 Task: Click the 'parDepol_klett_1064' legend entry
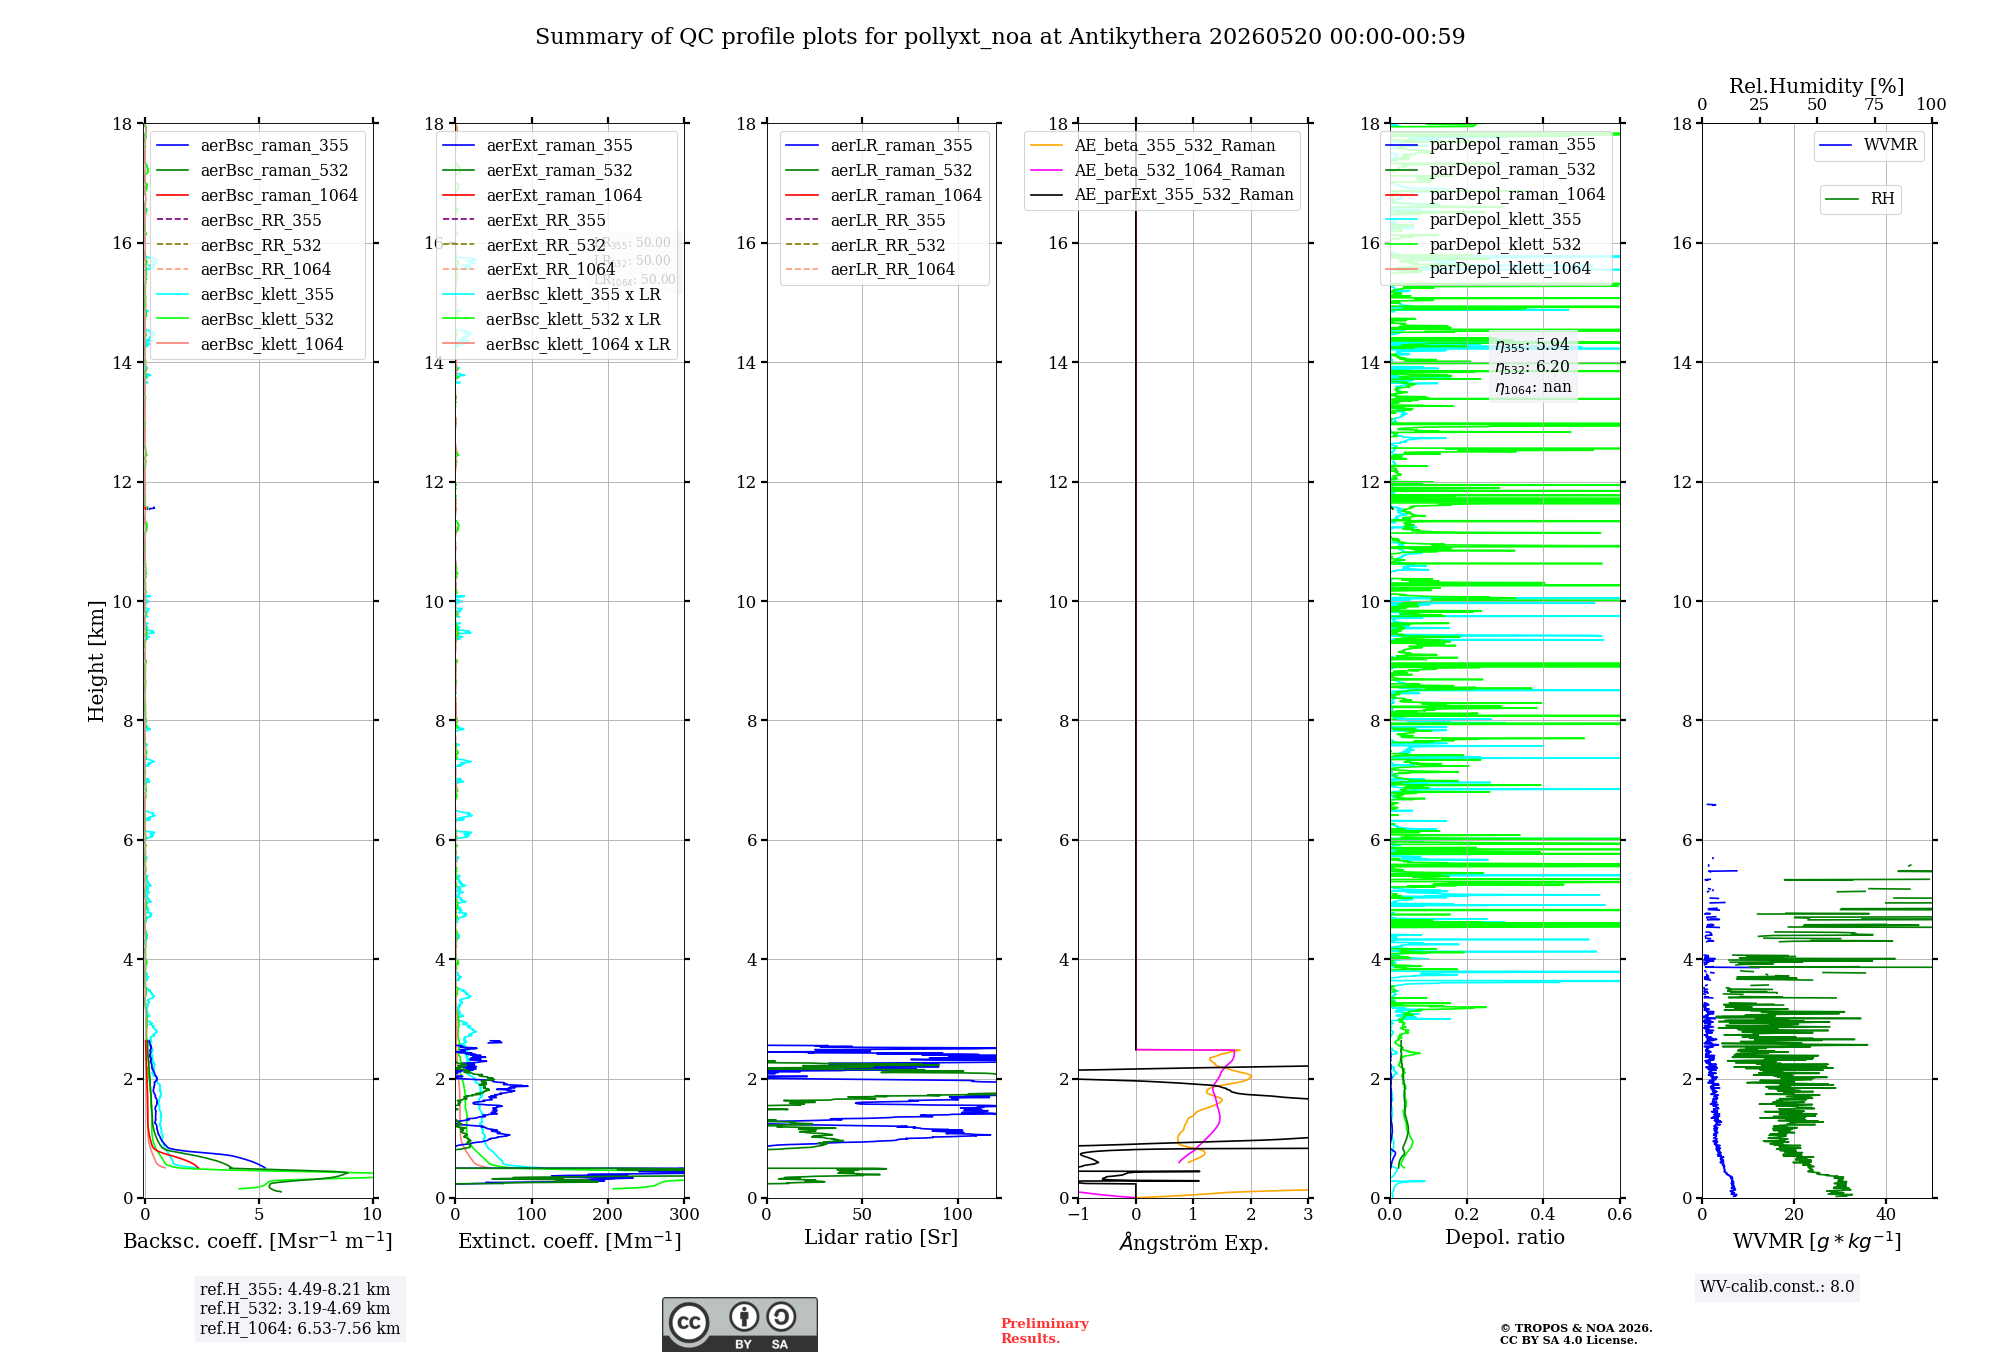tap(1488, 269)
